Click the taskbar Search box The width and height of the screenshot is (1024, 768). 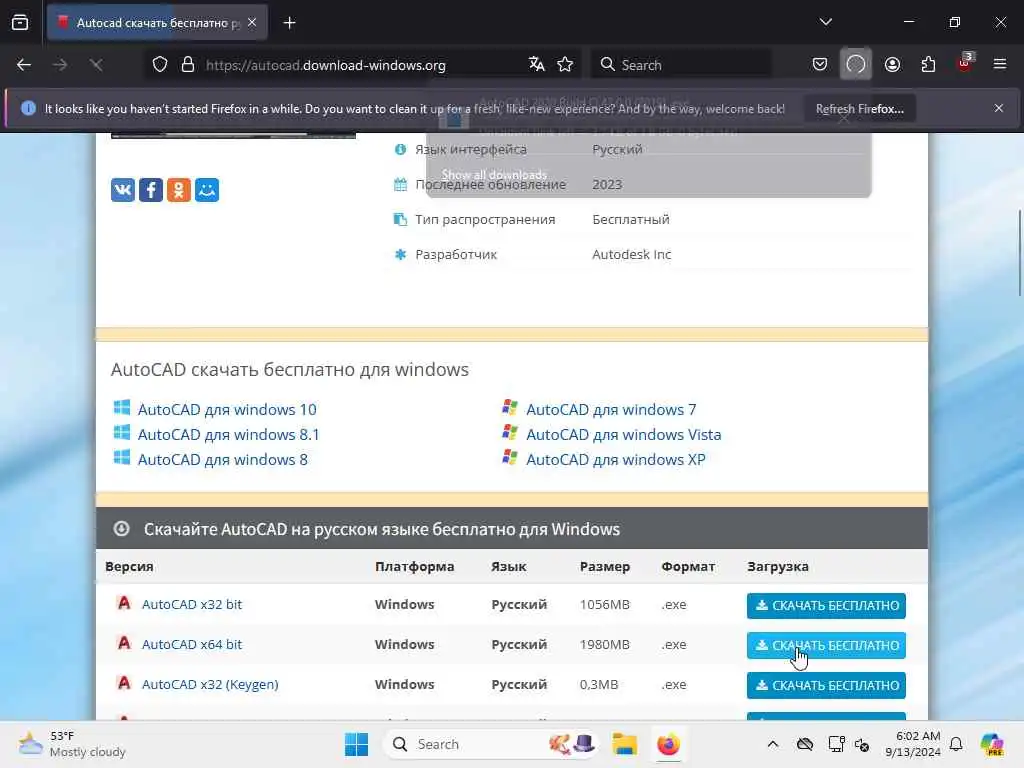click(491, 744)
